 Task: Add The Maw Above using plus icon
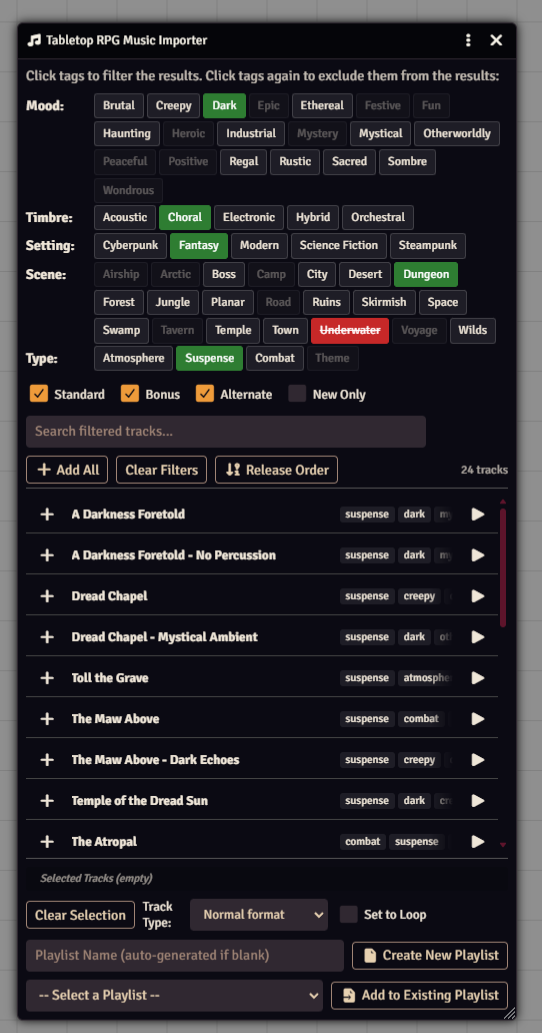click(x=47, y=718)
